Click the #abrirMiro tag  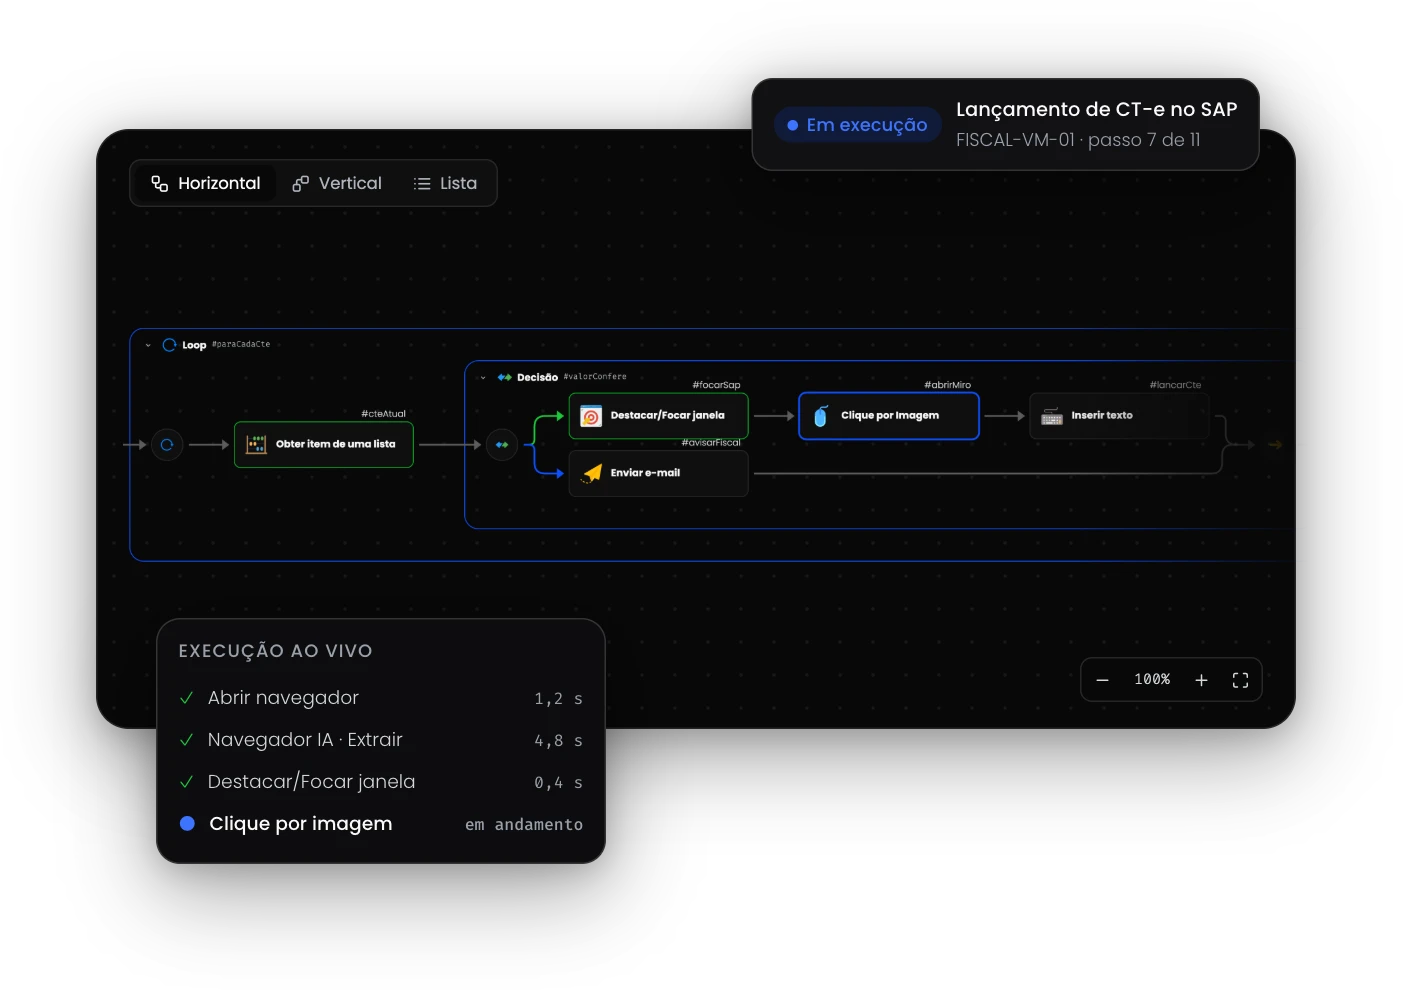click(x=948, y=385)
